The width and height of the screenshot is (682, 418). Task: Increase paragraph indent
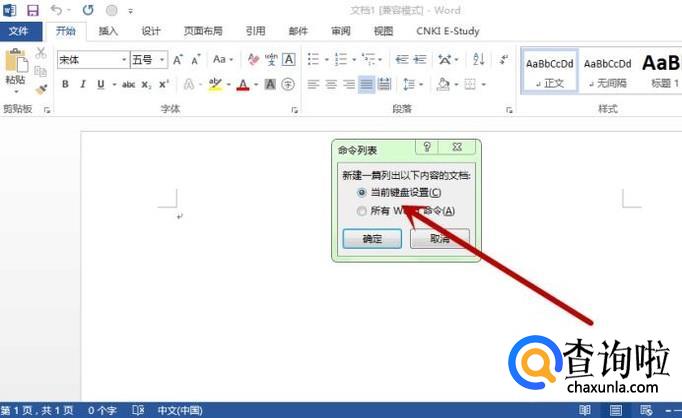click(420, 59)
